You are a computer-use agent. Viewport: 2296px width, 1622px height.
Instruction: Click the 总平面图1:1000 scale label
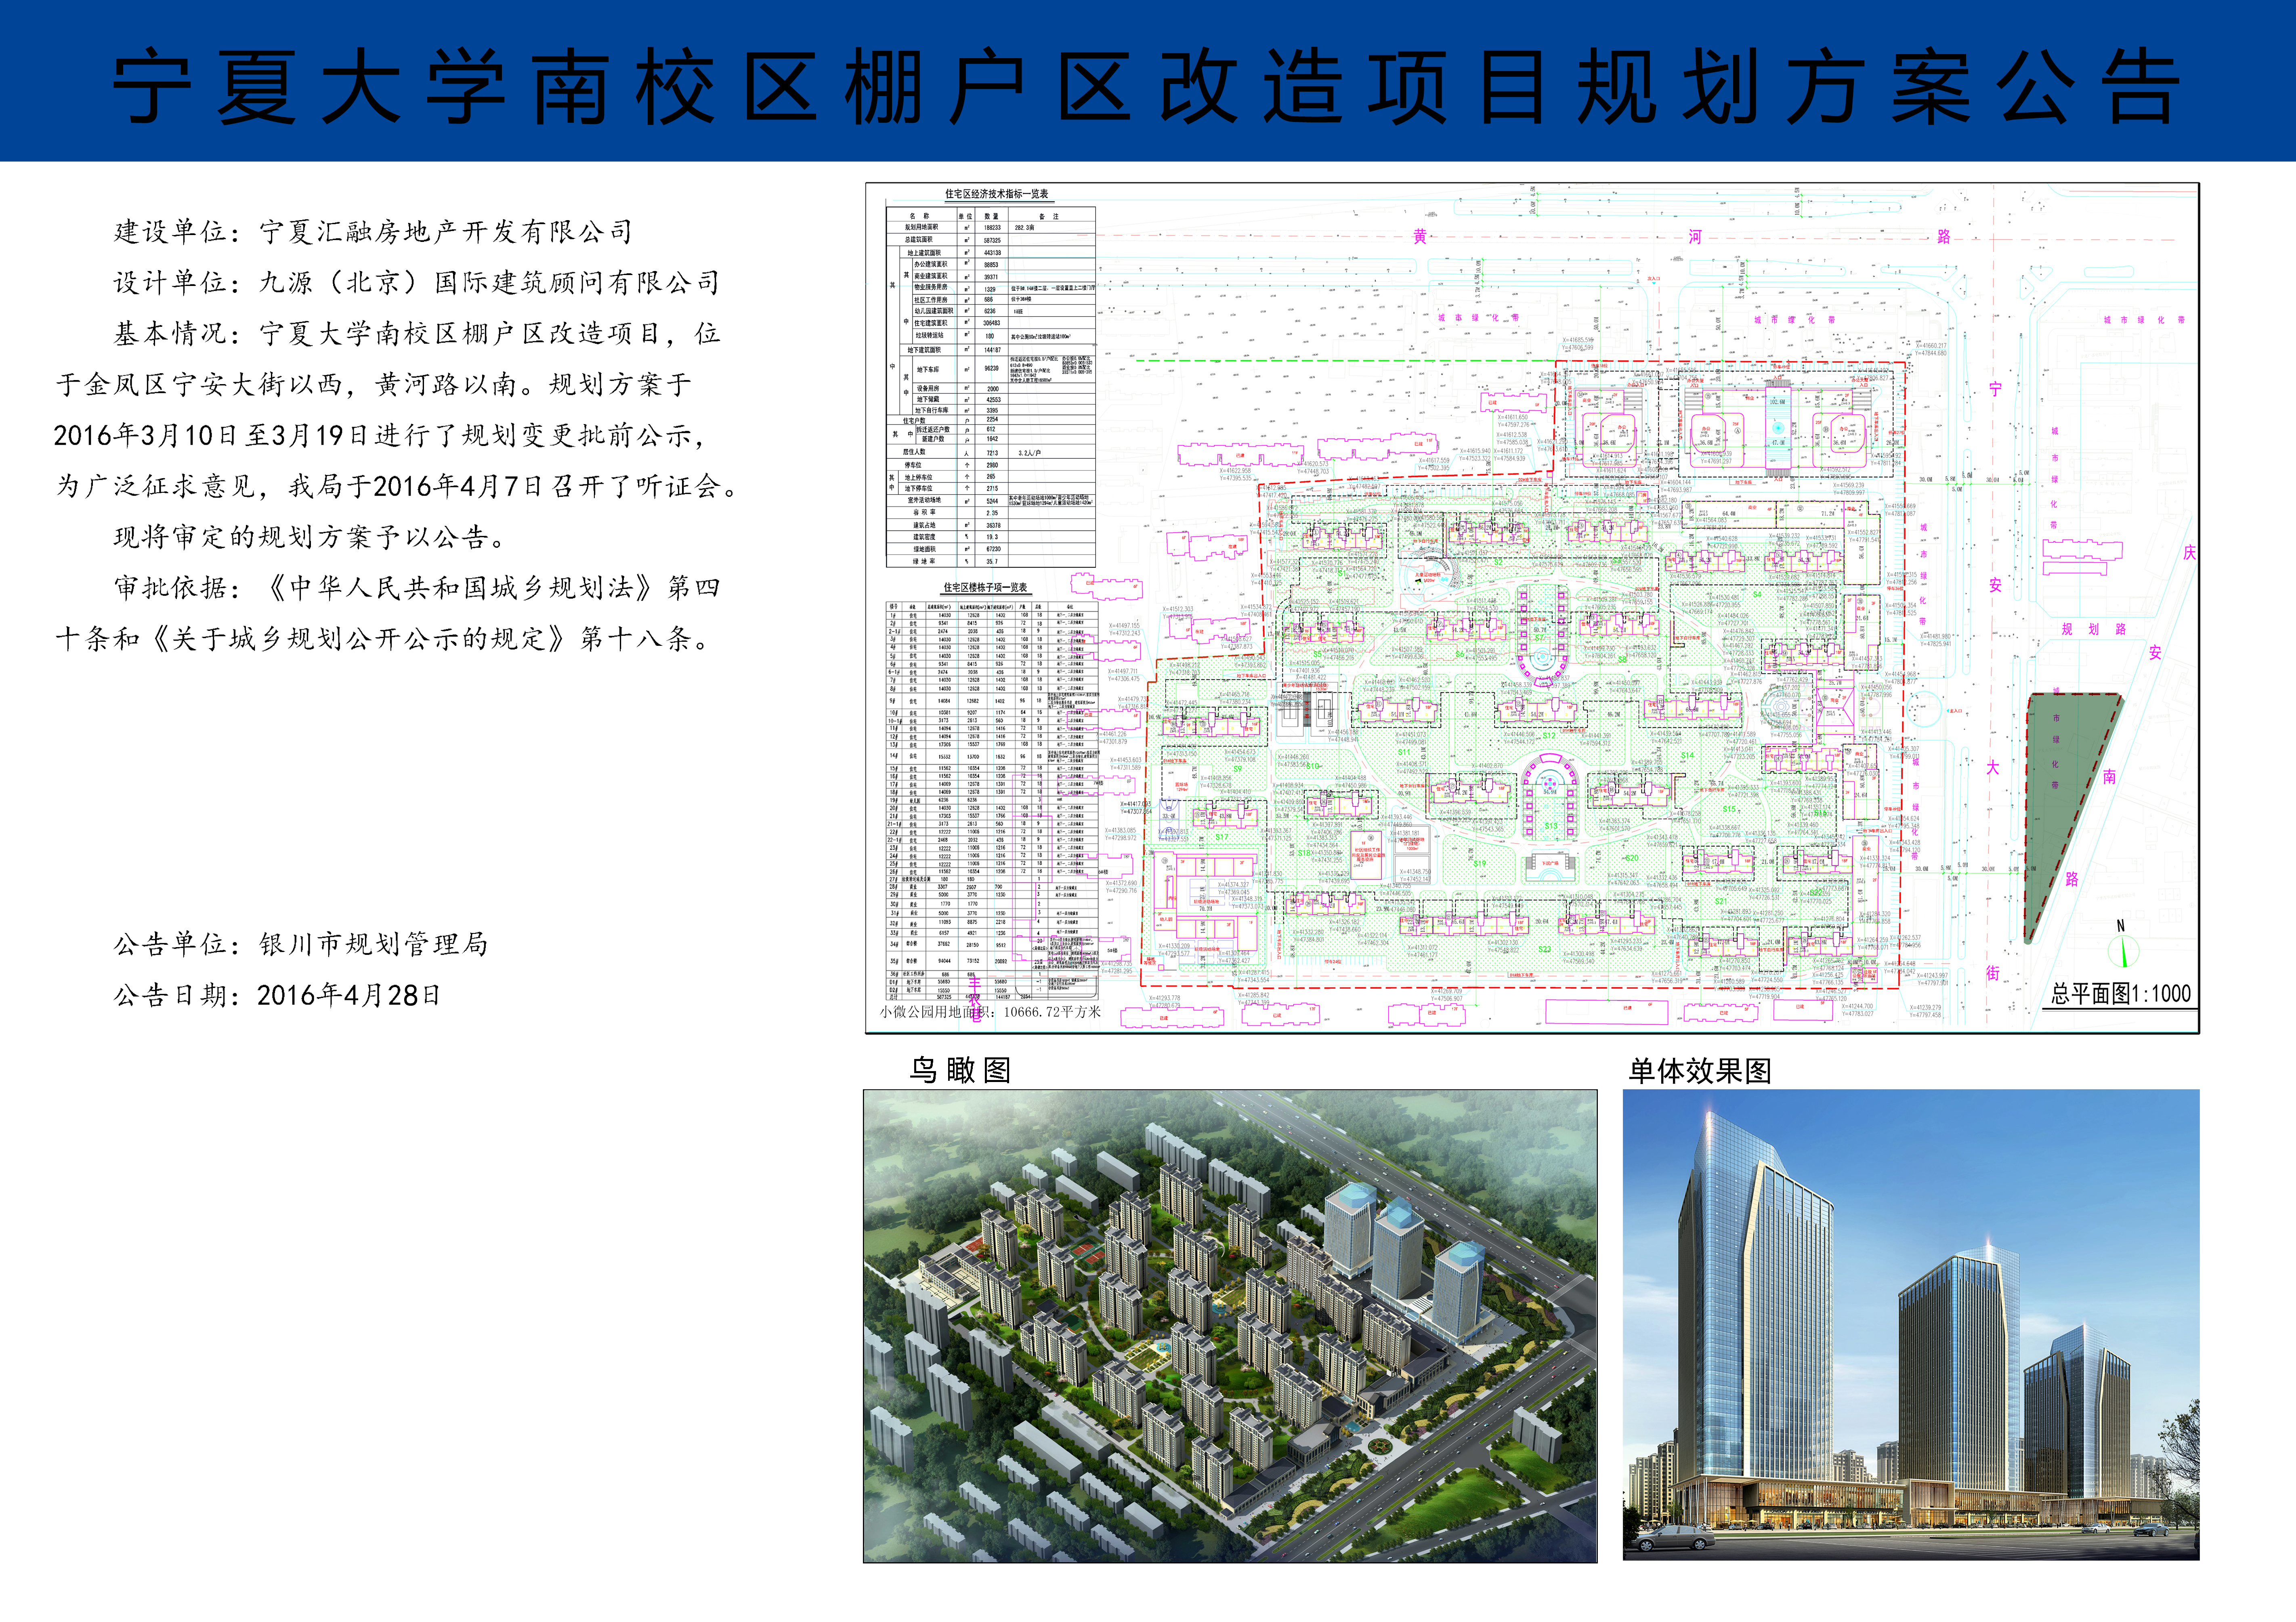[x=2121, y=994]
